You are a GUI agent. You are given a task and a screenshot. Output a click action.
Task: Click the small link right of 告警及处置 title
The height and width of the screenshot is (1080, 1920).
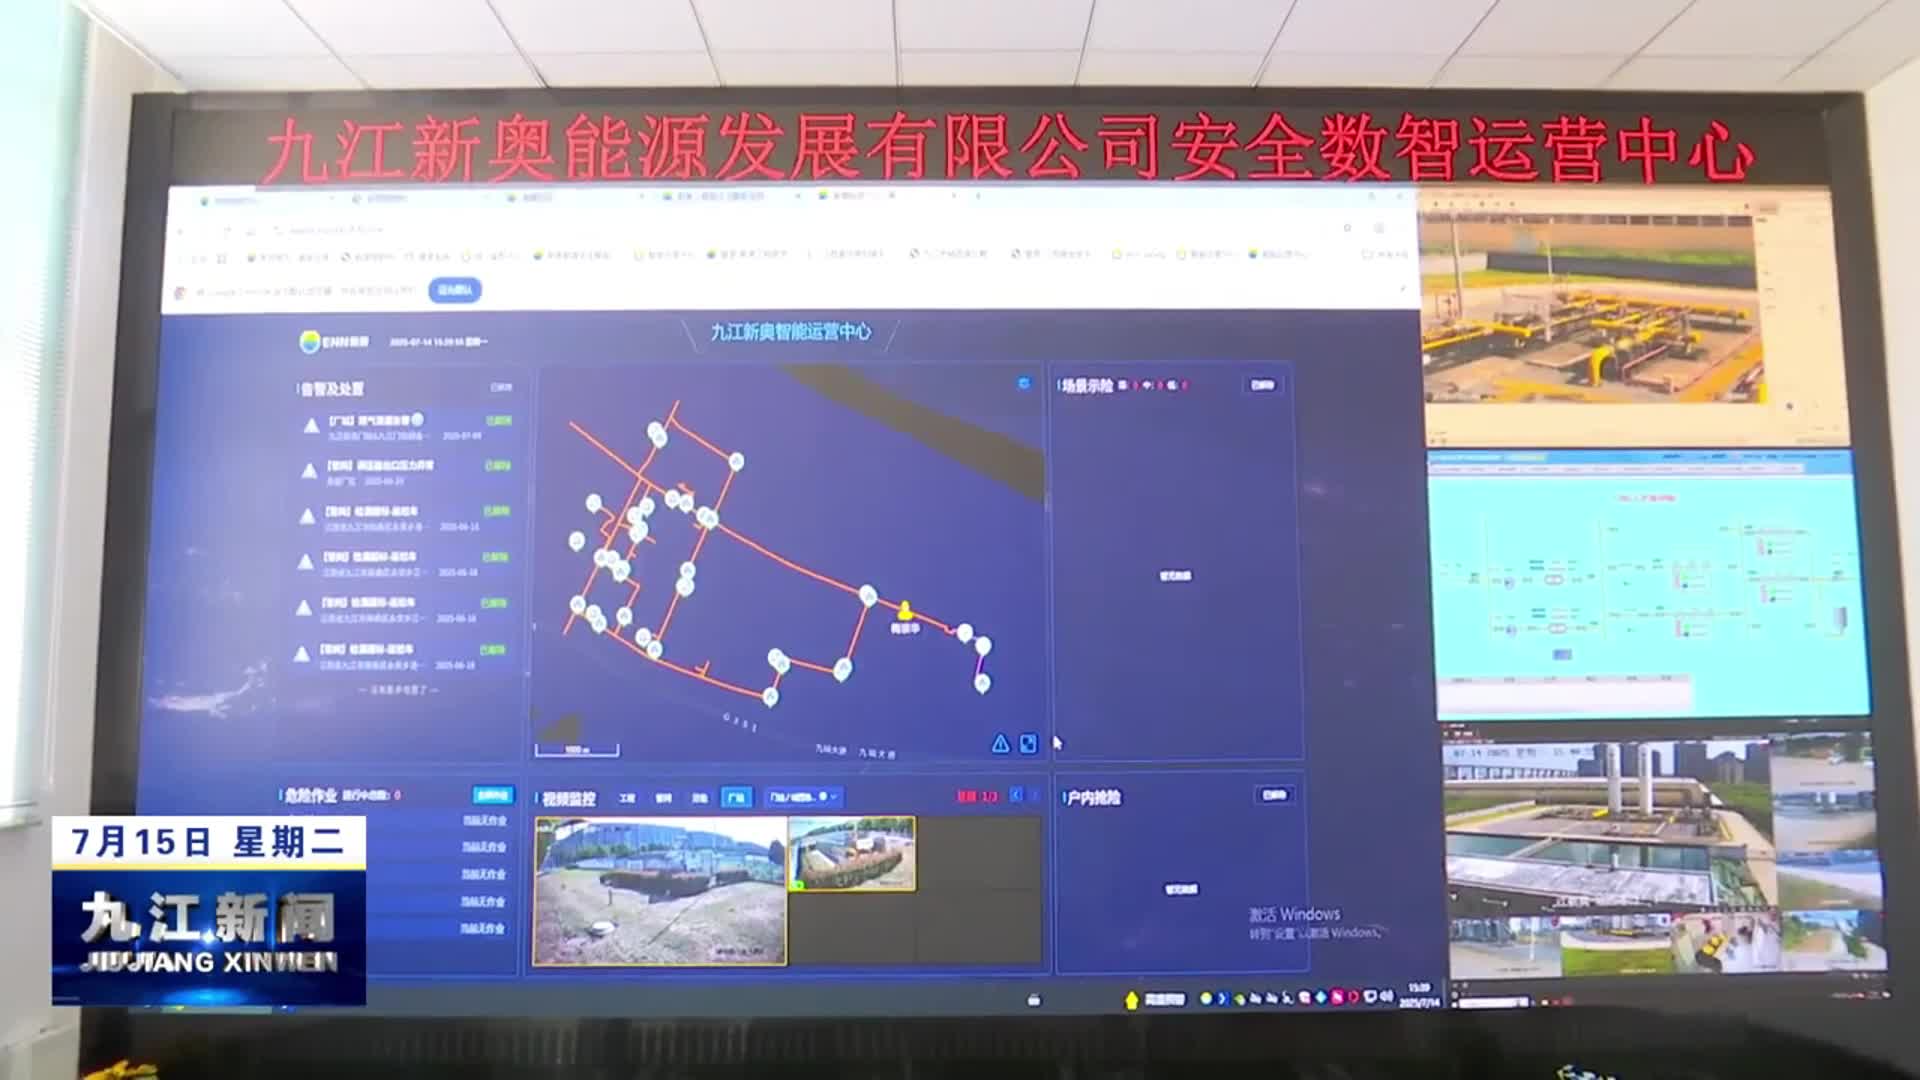tap(501, 388)
